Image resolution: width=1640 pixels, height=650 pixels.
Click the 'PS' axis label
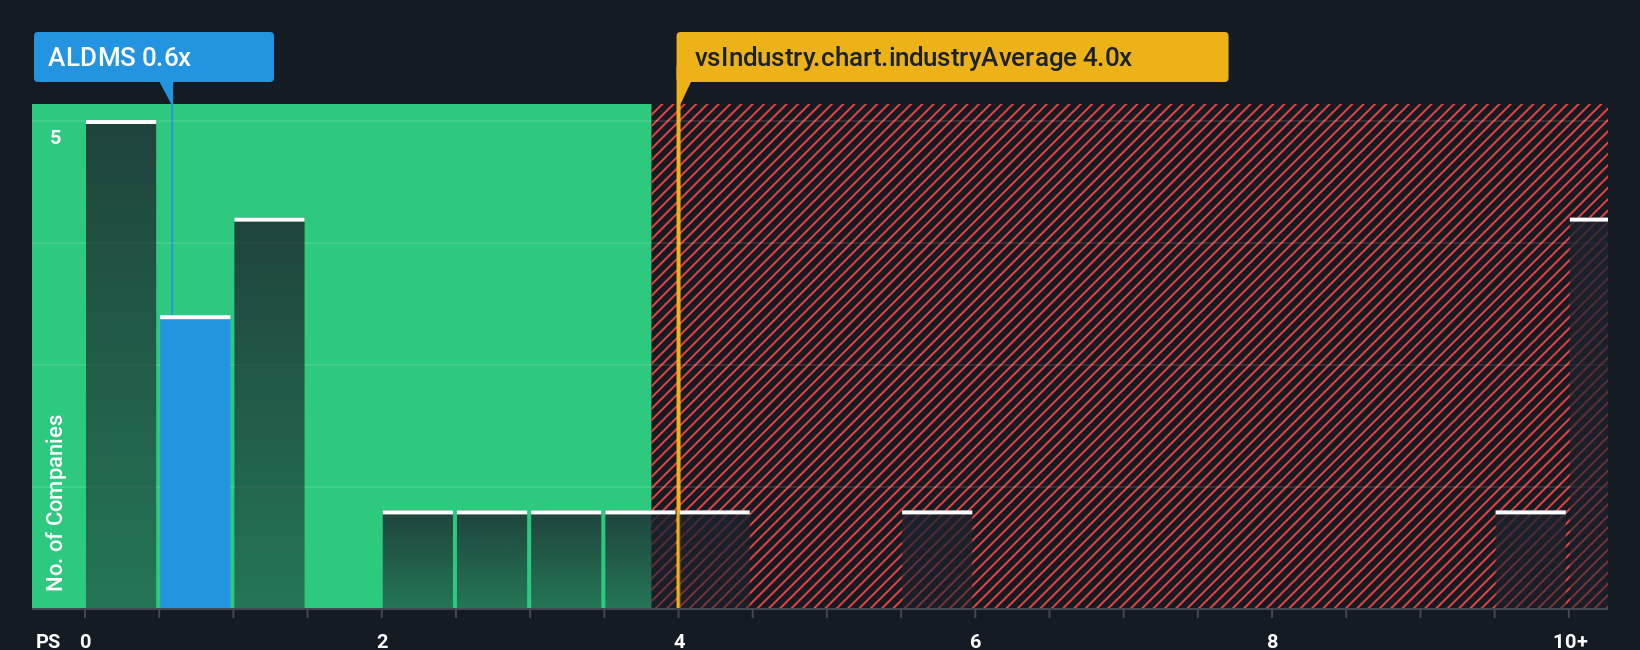48,640
